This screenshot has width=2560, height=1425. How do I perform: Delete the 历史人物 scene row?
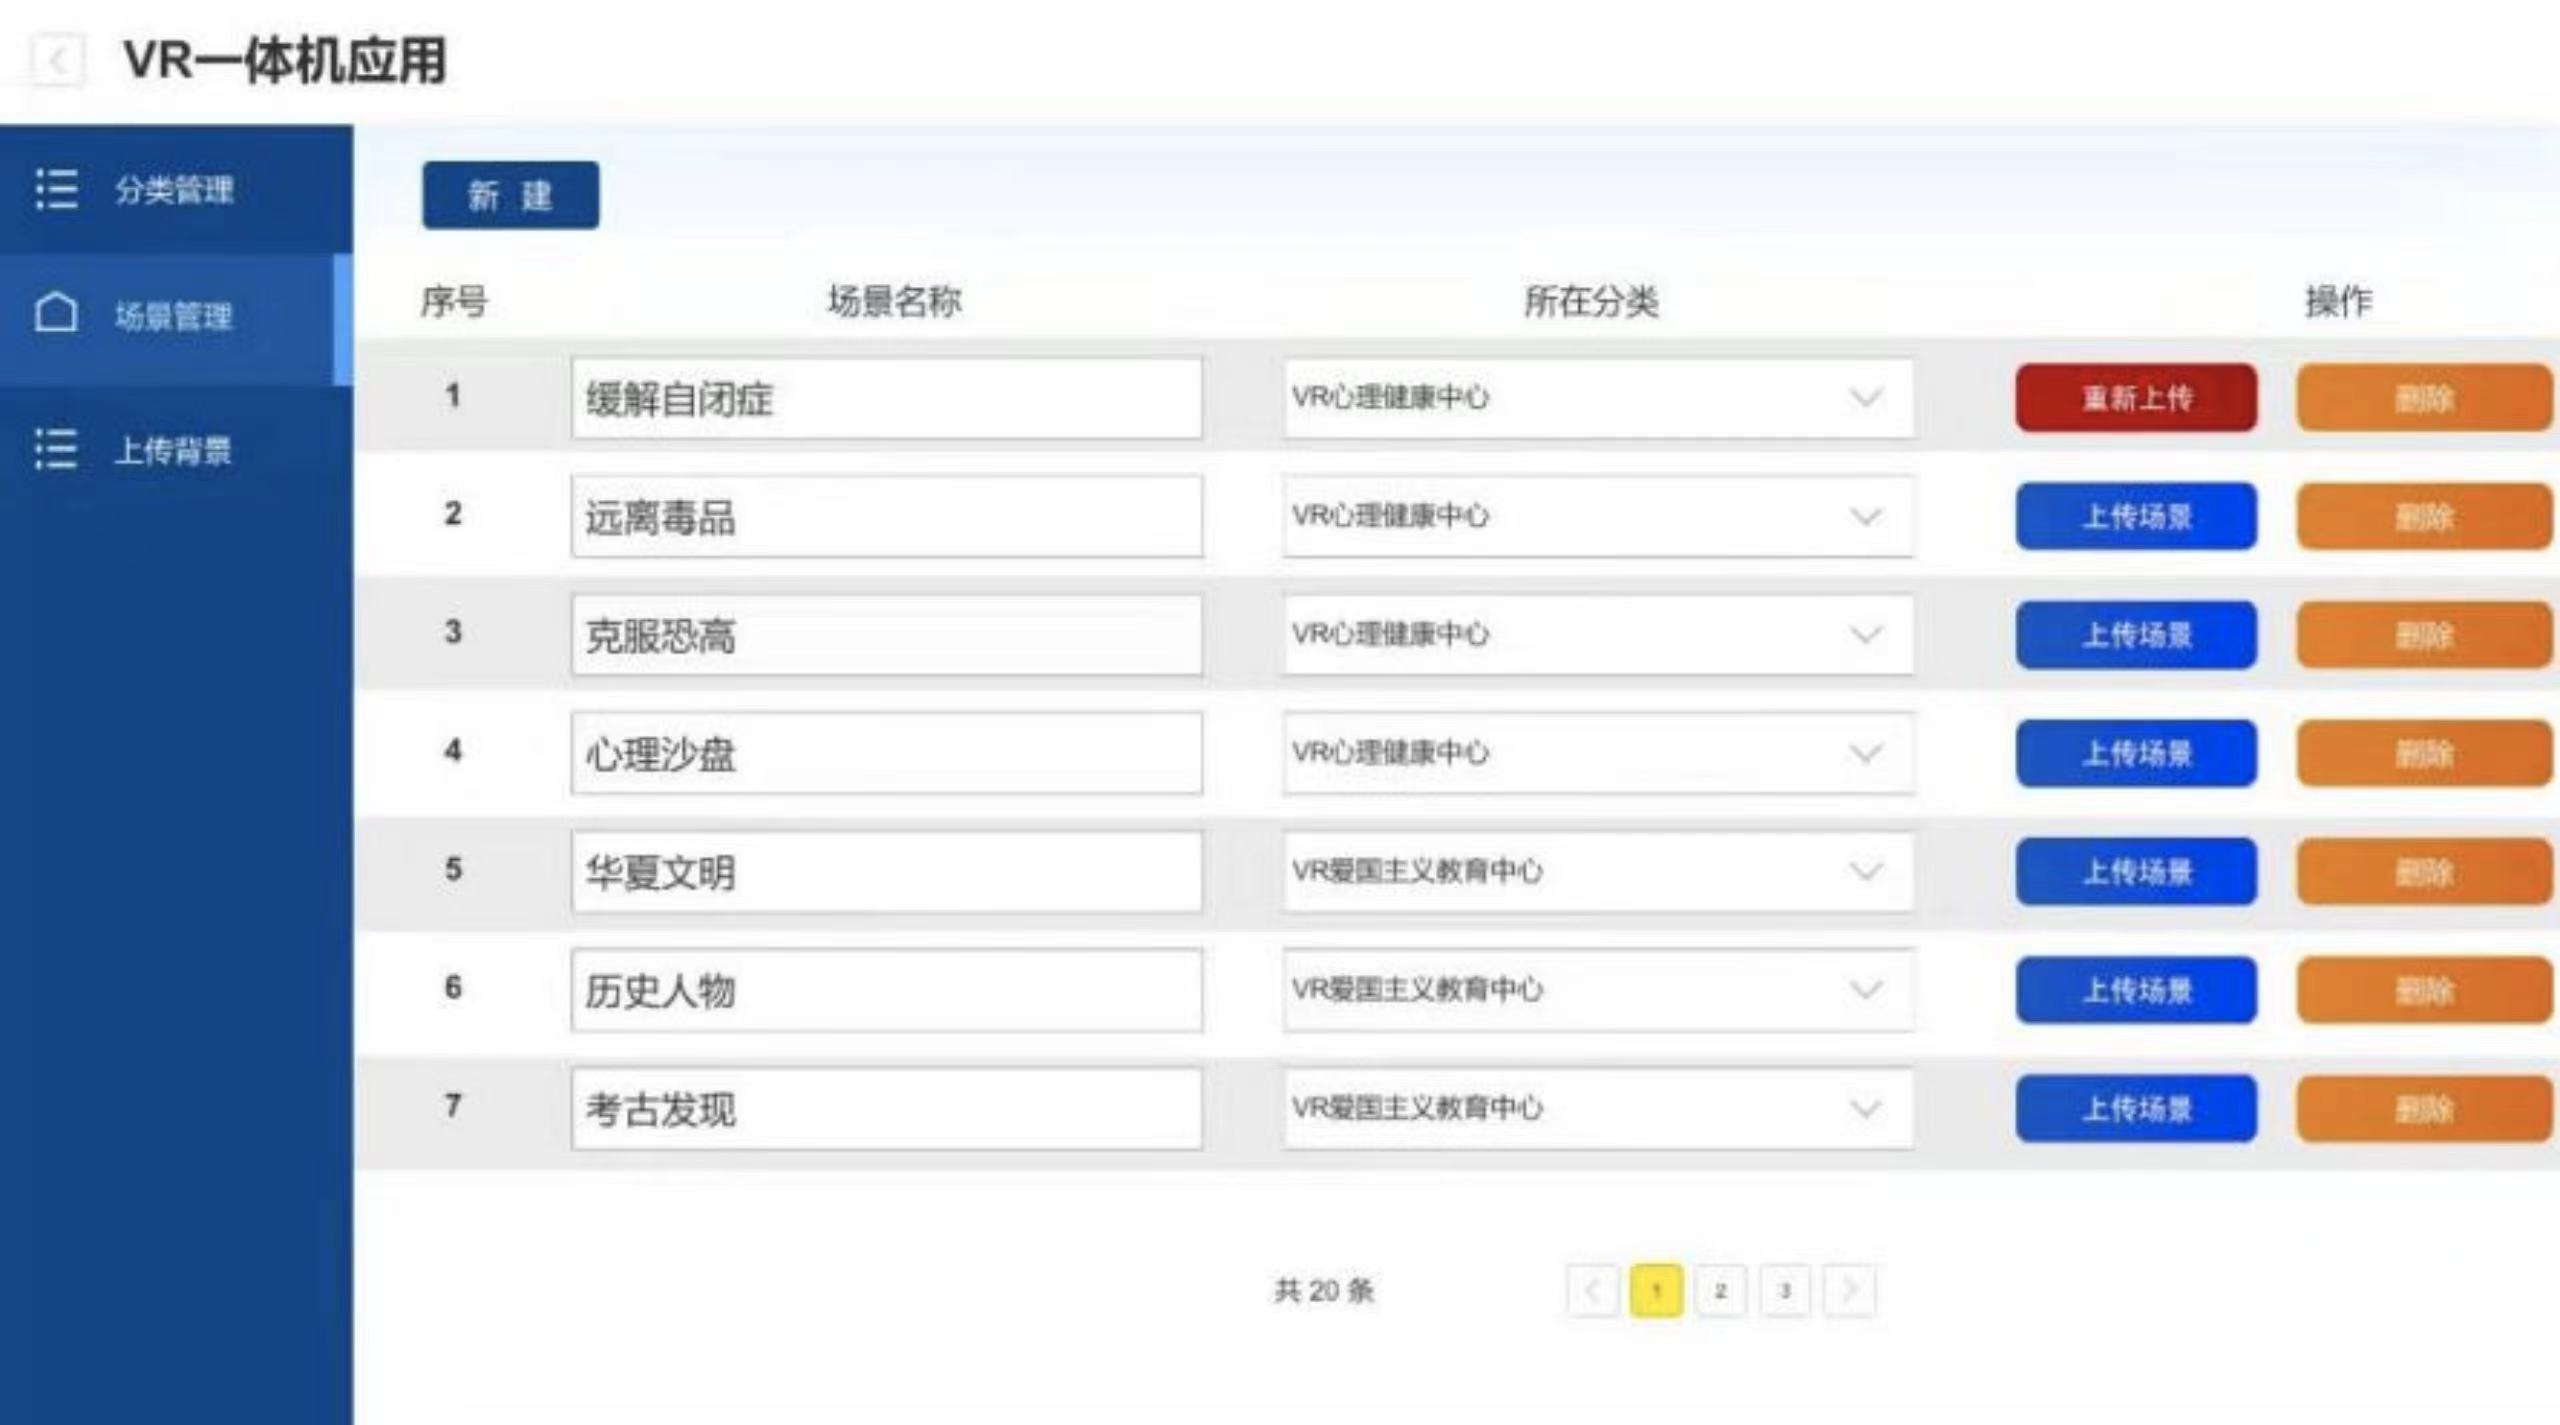pyautogui.click(x=2424, y=990)
